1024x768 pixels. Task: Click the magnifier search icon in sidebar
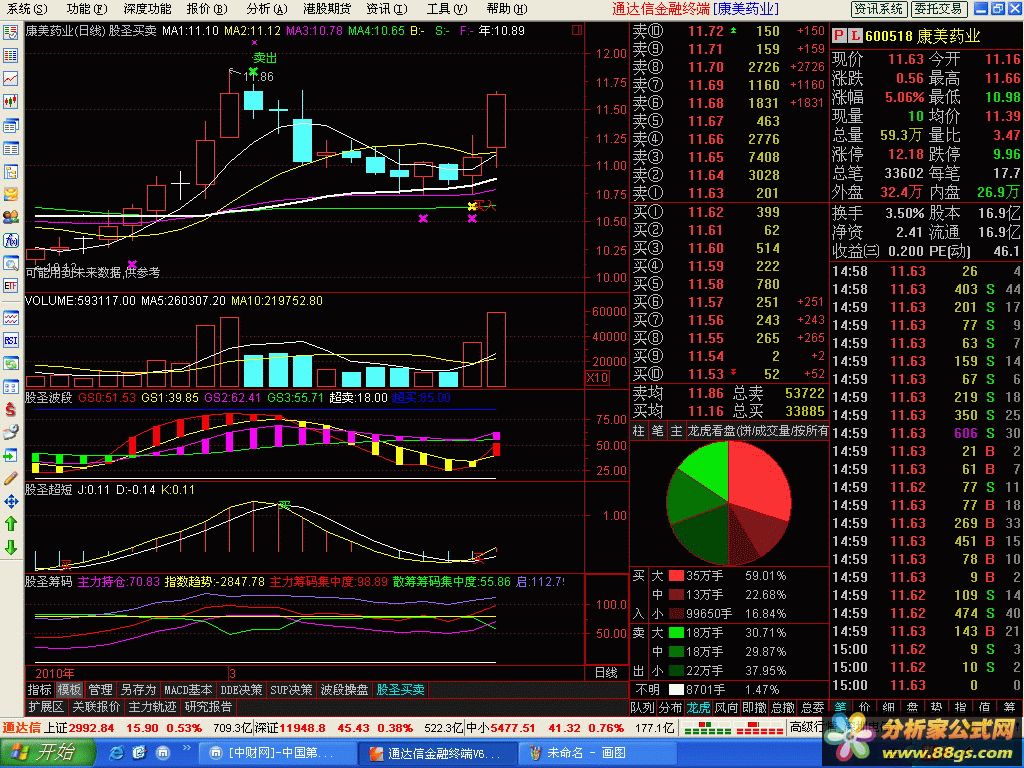coord(11,263)
